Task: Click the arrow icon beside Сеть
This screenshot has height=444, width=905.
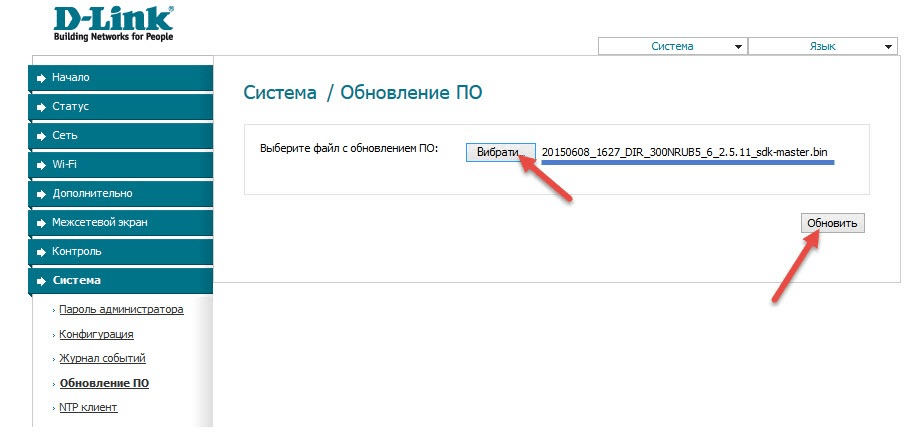Action: 41,136
